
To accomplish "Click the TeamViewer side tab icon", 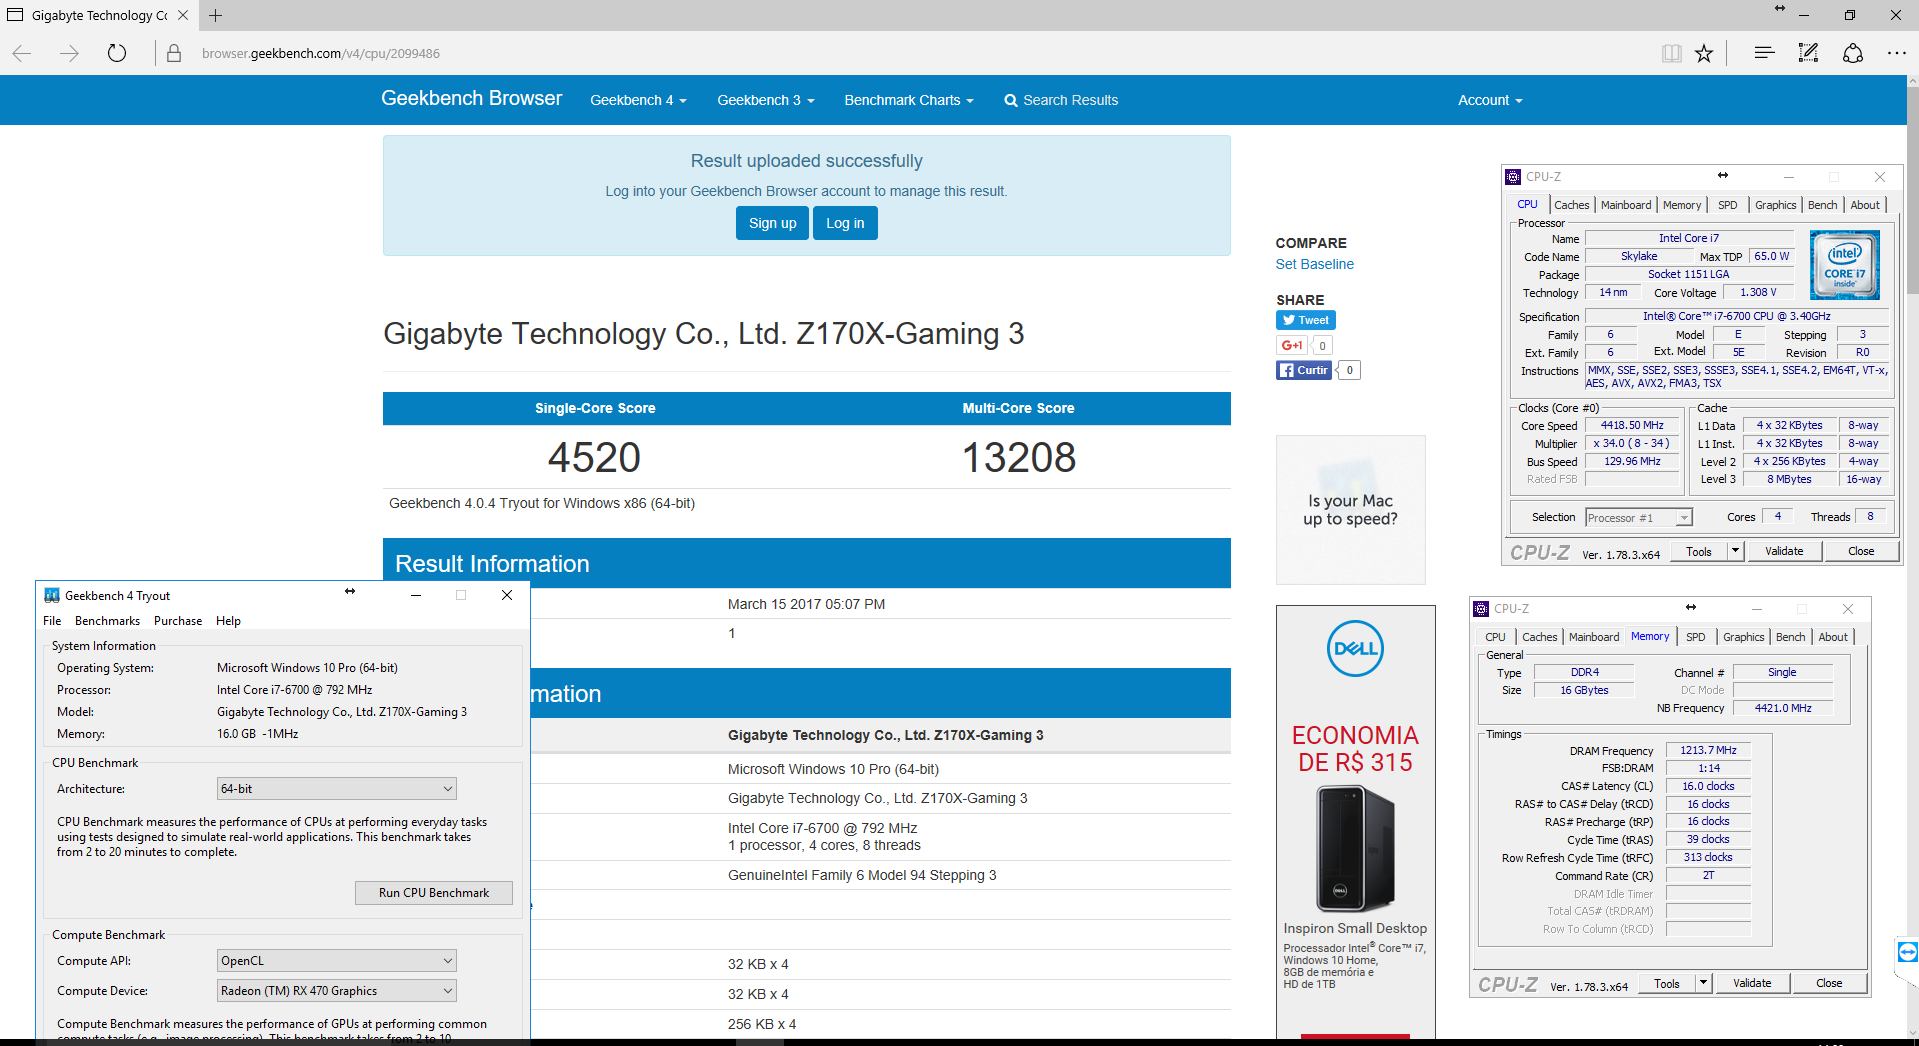I will click(x=1908, y=951).
